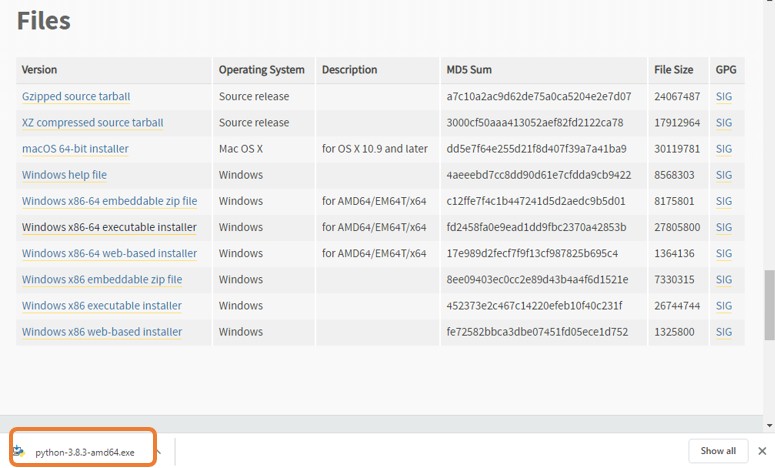Click the GPG column header
The width and height of the screenshot is (775, 468).
(726, 70)
